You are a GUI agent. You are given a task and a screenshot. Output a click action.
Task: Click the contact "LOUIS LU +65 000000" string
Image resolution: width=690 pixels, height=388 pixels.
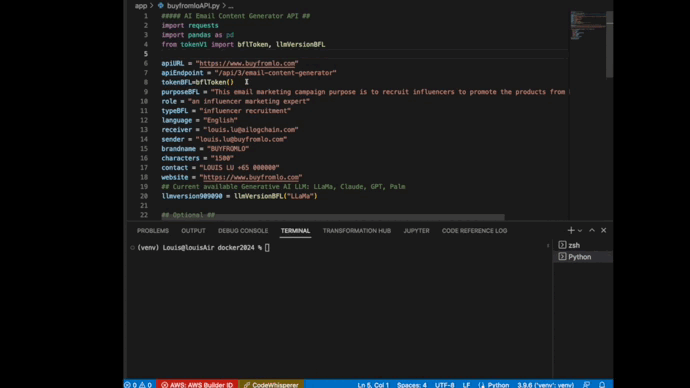click(x=239, y=168)
